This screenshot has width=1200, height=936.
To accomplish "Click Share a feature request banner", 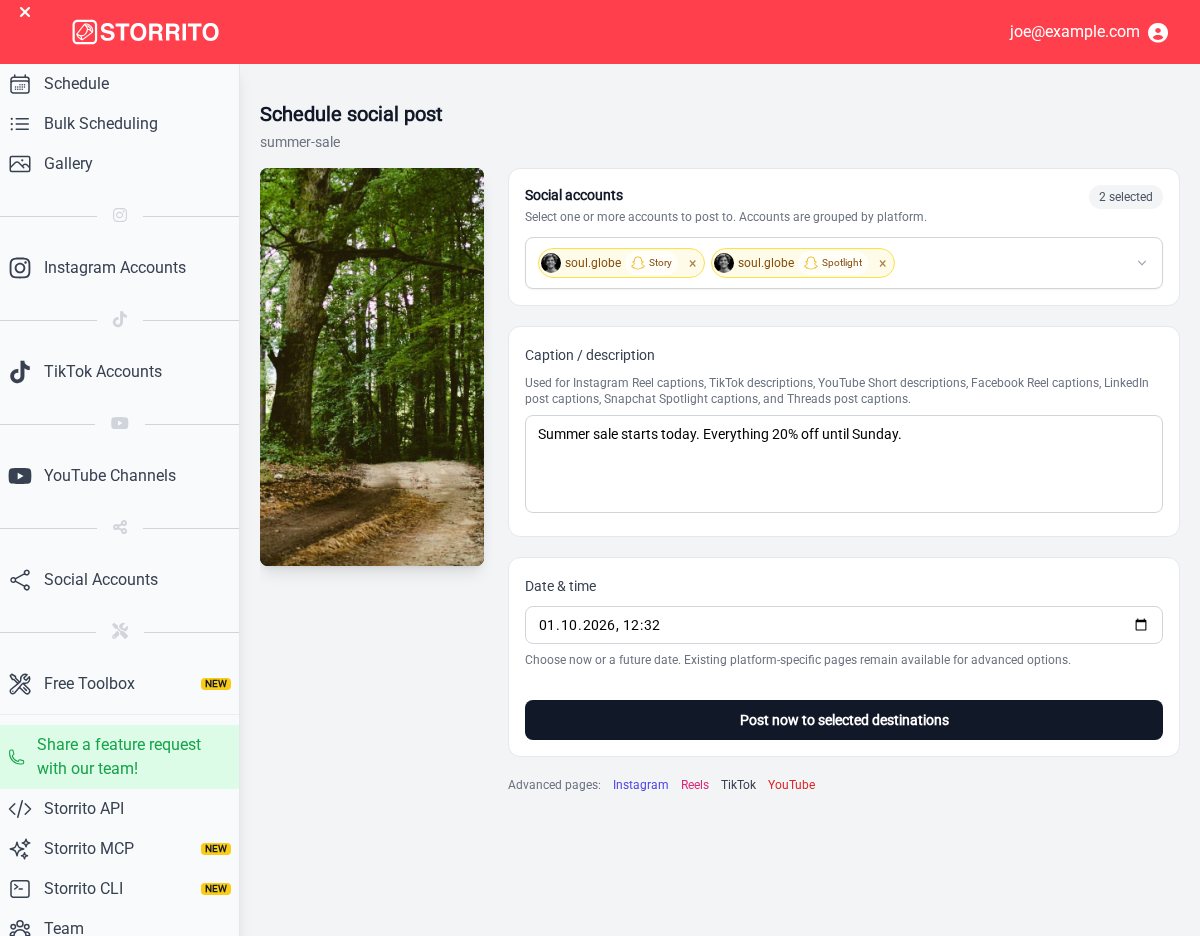I will coord(119,757).
